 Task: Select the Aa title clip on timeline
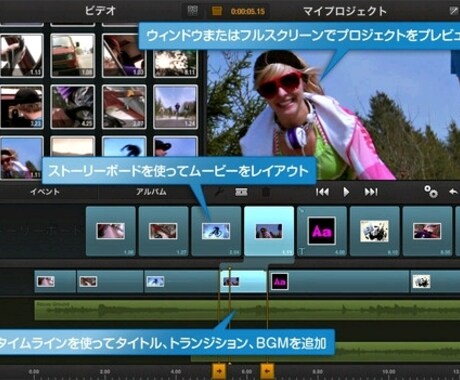pos(339,282)
